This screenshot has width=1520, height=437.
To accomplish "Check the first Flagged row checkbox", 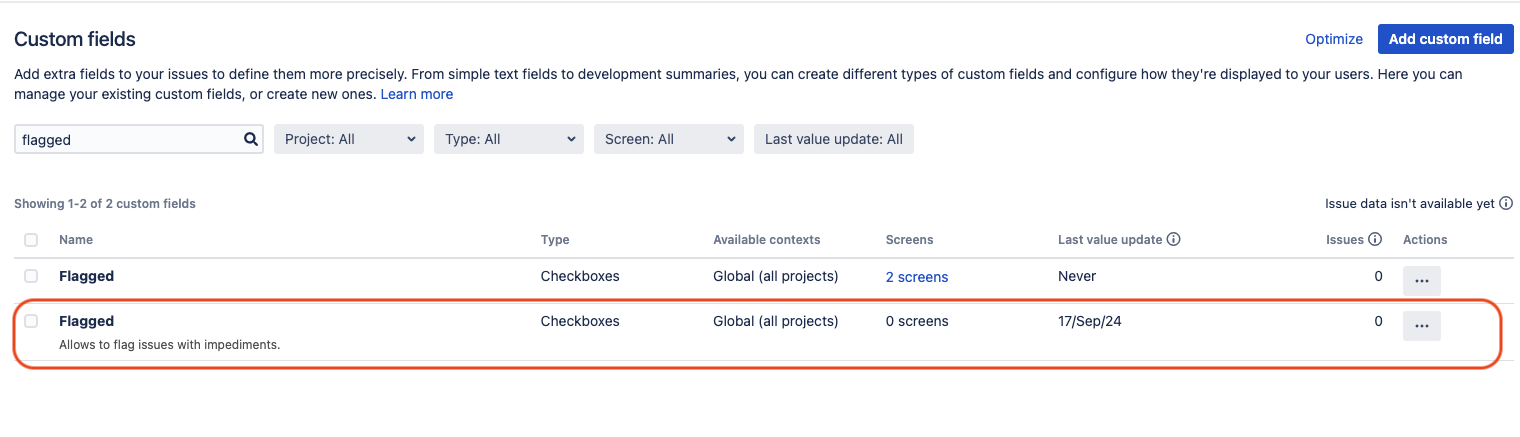I will coord(31,276).
